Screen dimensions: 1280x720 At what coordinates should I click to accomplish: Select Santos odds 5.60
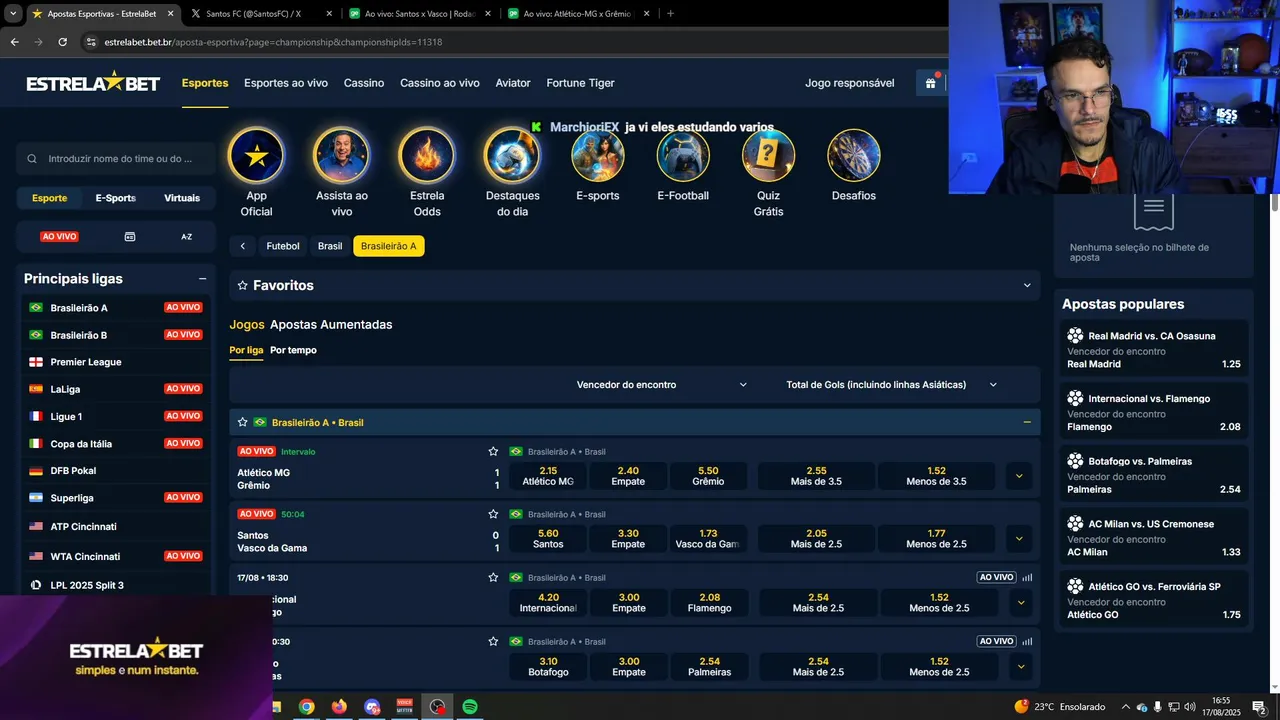(548, 539)
